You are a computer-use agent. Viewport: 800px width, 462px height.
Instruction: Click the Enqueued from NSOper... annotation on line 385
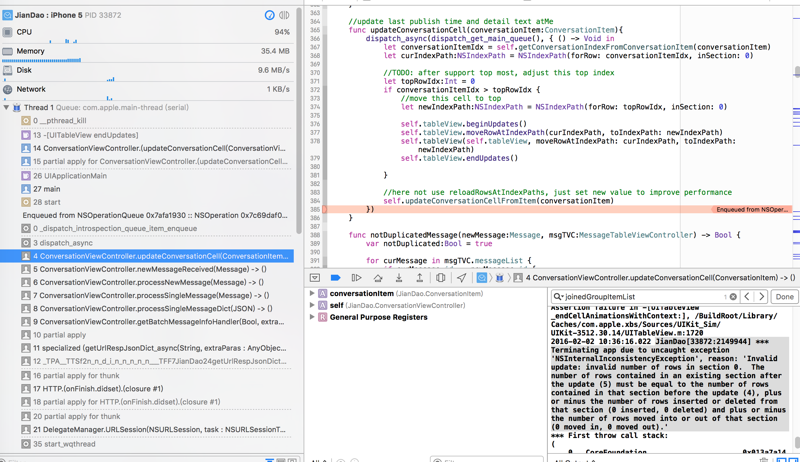click(752, 210)
